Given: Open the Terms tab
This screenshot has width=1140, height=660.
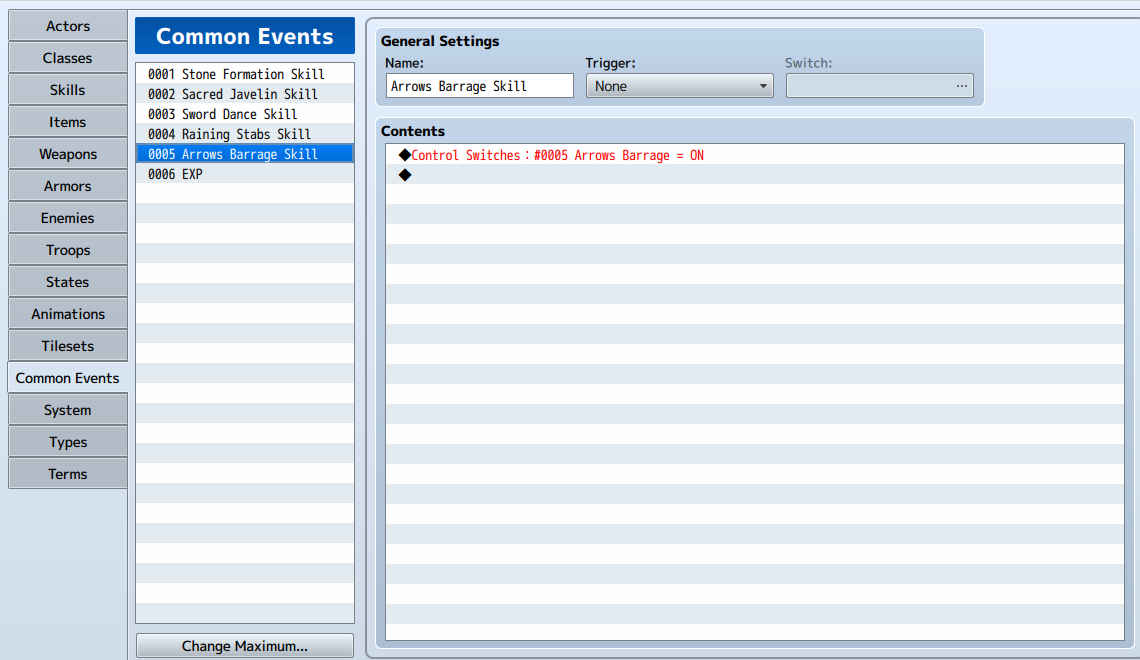Looking at the screenshot, I should (x=68, y=474).
